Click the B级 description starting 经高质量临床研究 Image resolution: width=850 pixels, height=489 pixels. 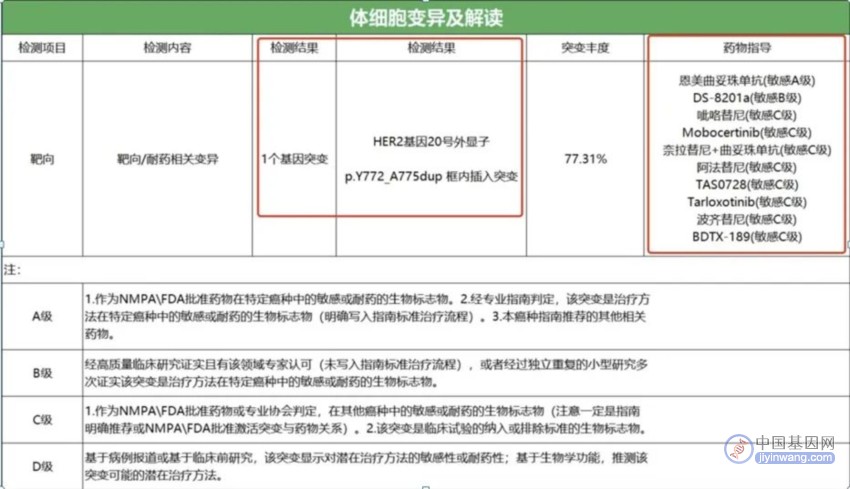366,373
